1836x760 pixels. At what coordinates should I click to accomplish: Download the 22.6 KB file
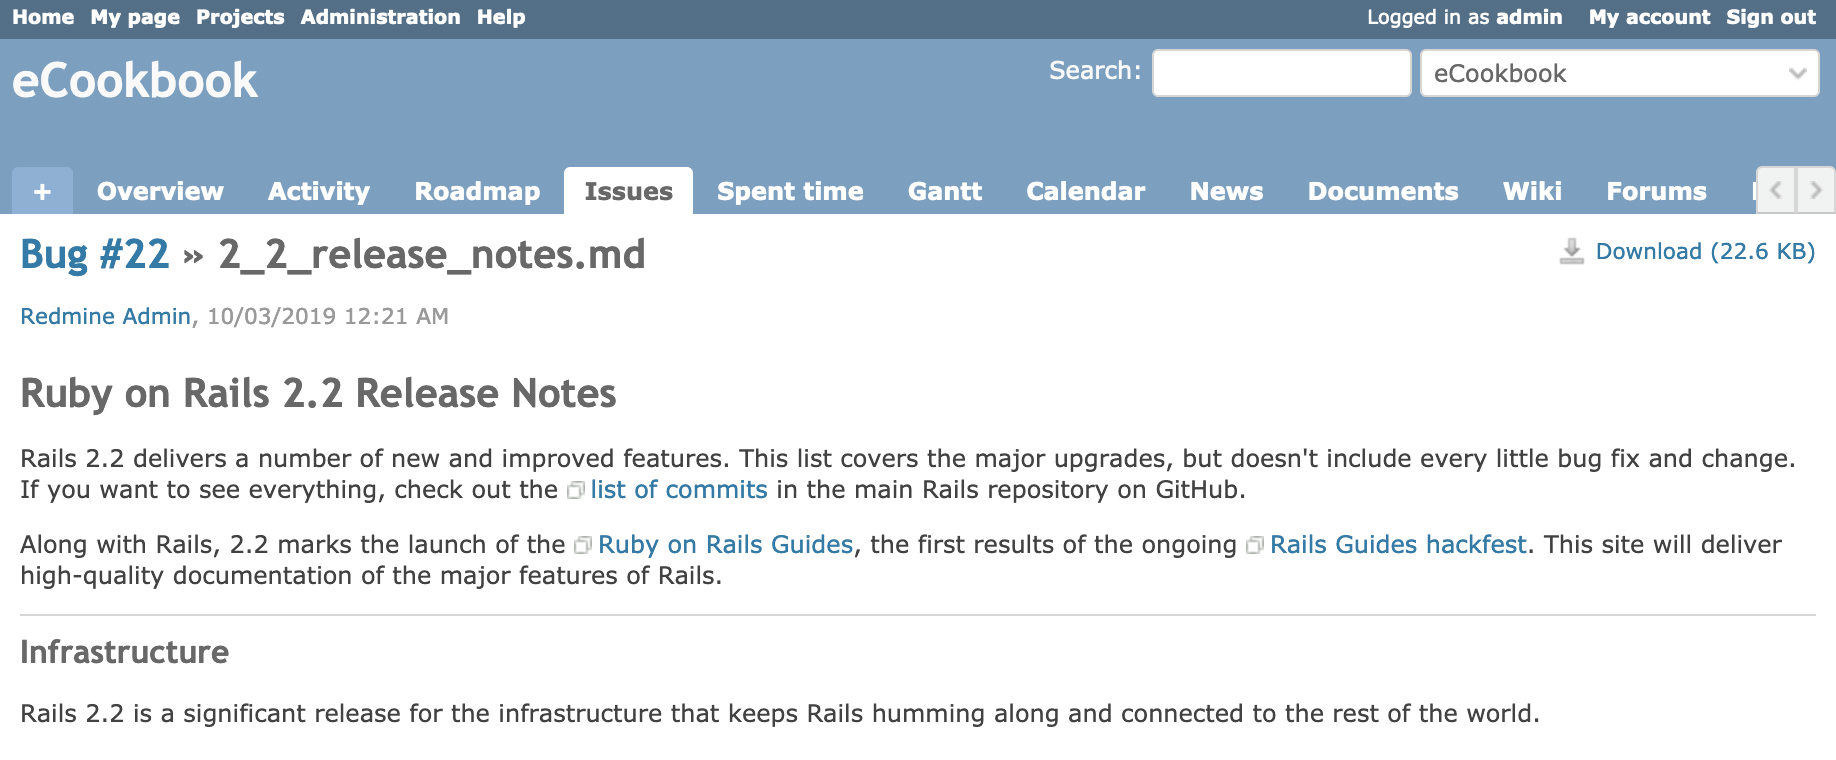click(1704, 251)
